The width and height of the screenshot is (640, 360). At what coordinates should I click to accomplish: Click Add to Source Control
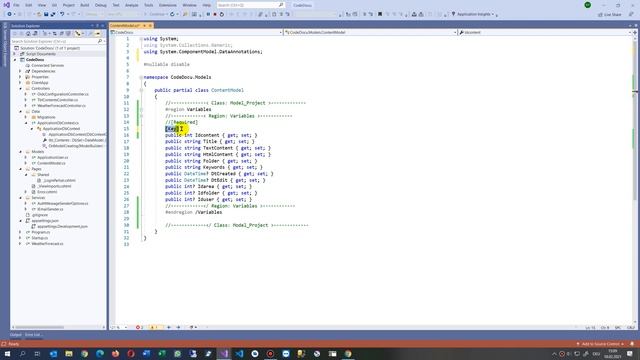pos(600,344)
